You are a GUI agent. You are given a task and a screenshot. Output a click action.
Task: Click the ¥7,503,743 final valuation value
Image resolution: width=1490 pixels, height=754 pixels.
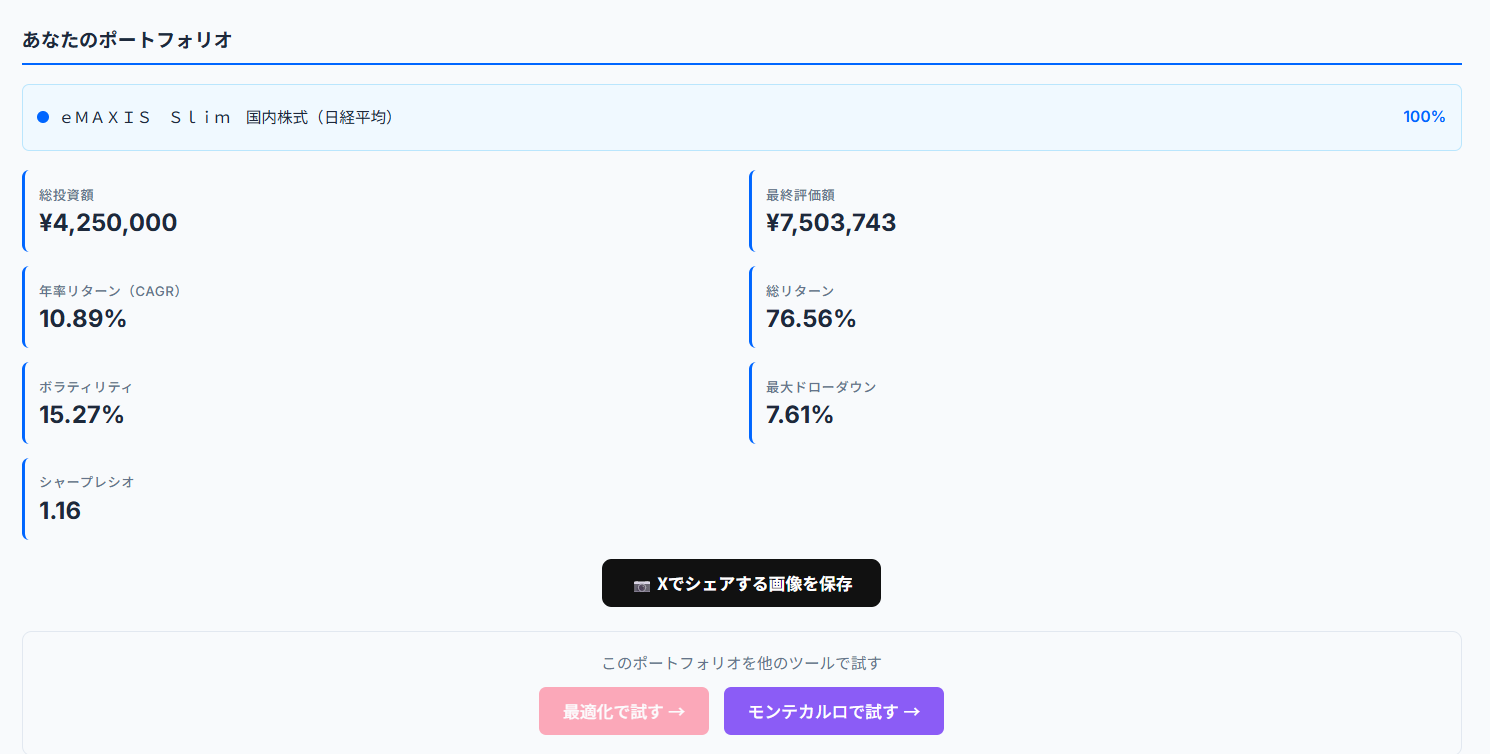pos(830,223)
